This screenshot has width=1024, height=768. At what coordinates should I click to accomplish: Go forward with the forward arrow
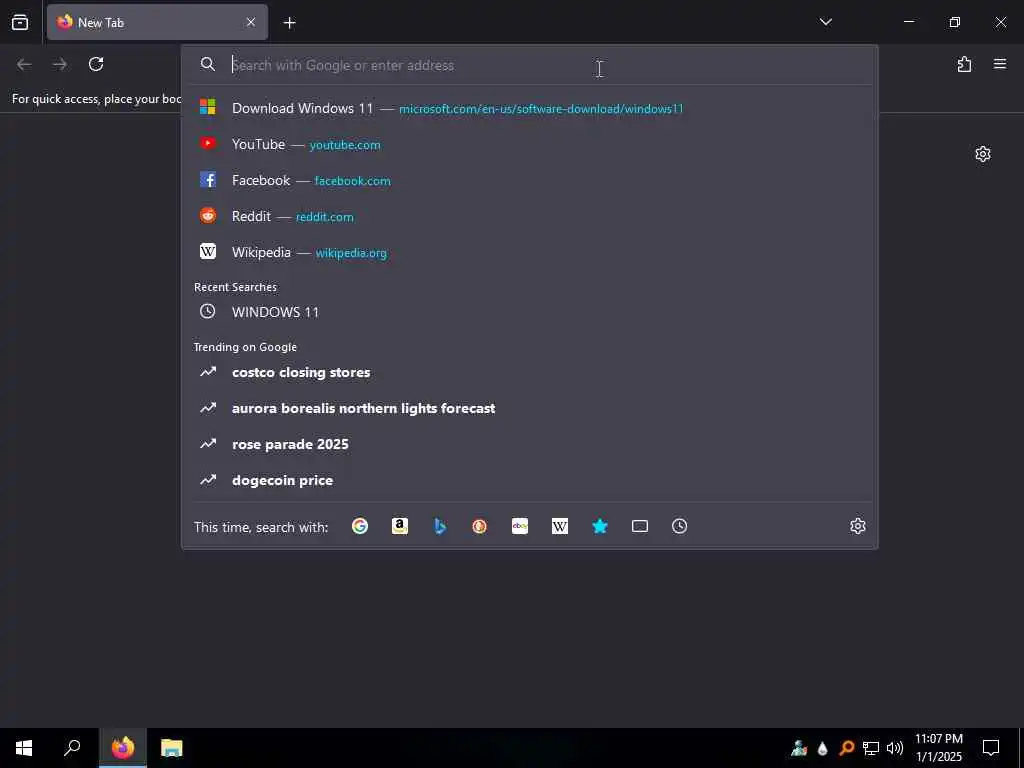click(60, 64)
